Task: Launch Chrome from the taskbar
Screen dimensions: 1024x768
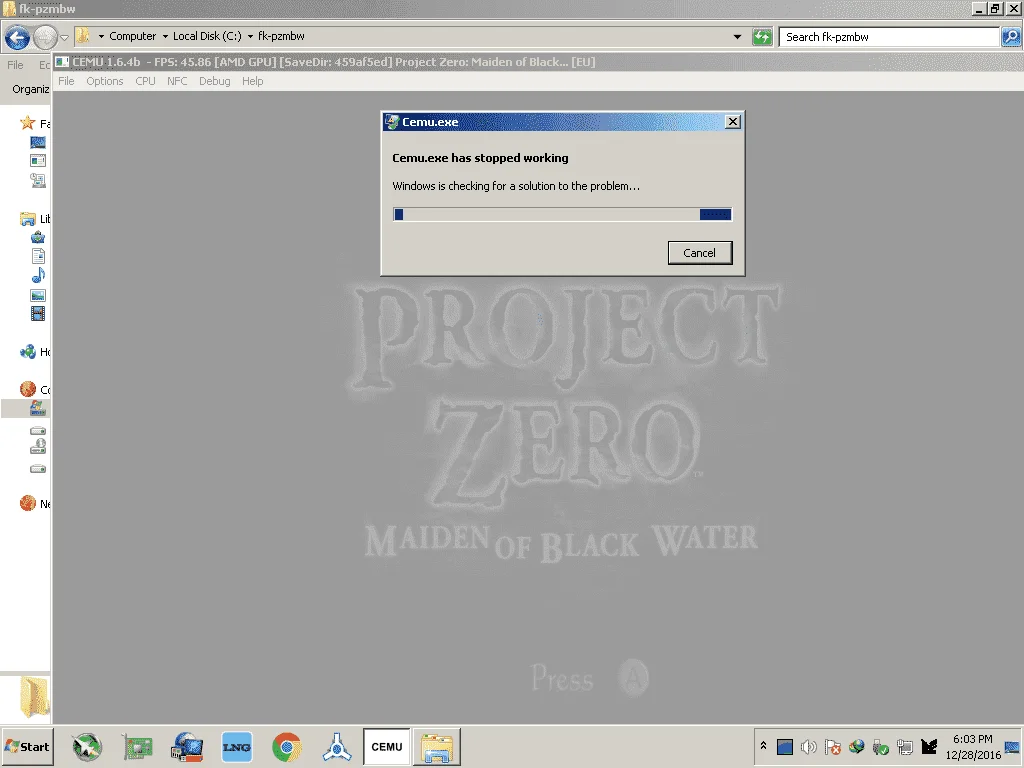Action: coord(287,747)
